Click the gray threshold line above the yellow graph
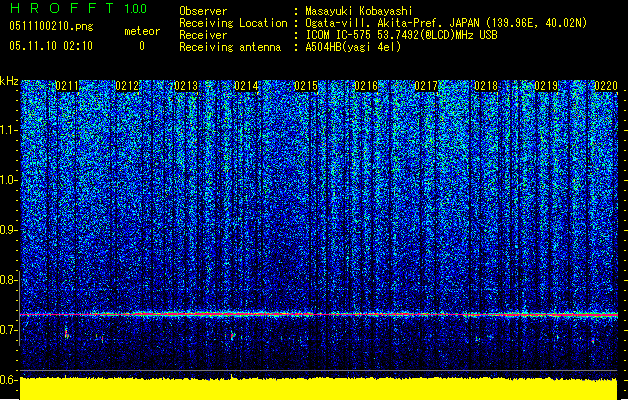This screenshot has width=629, height=400. pyautogui.click(x=319, y=370)
